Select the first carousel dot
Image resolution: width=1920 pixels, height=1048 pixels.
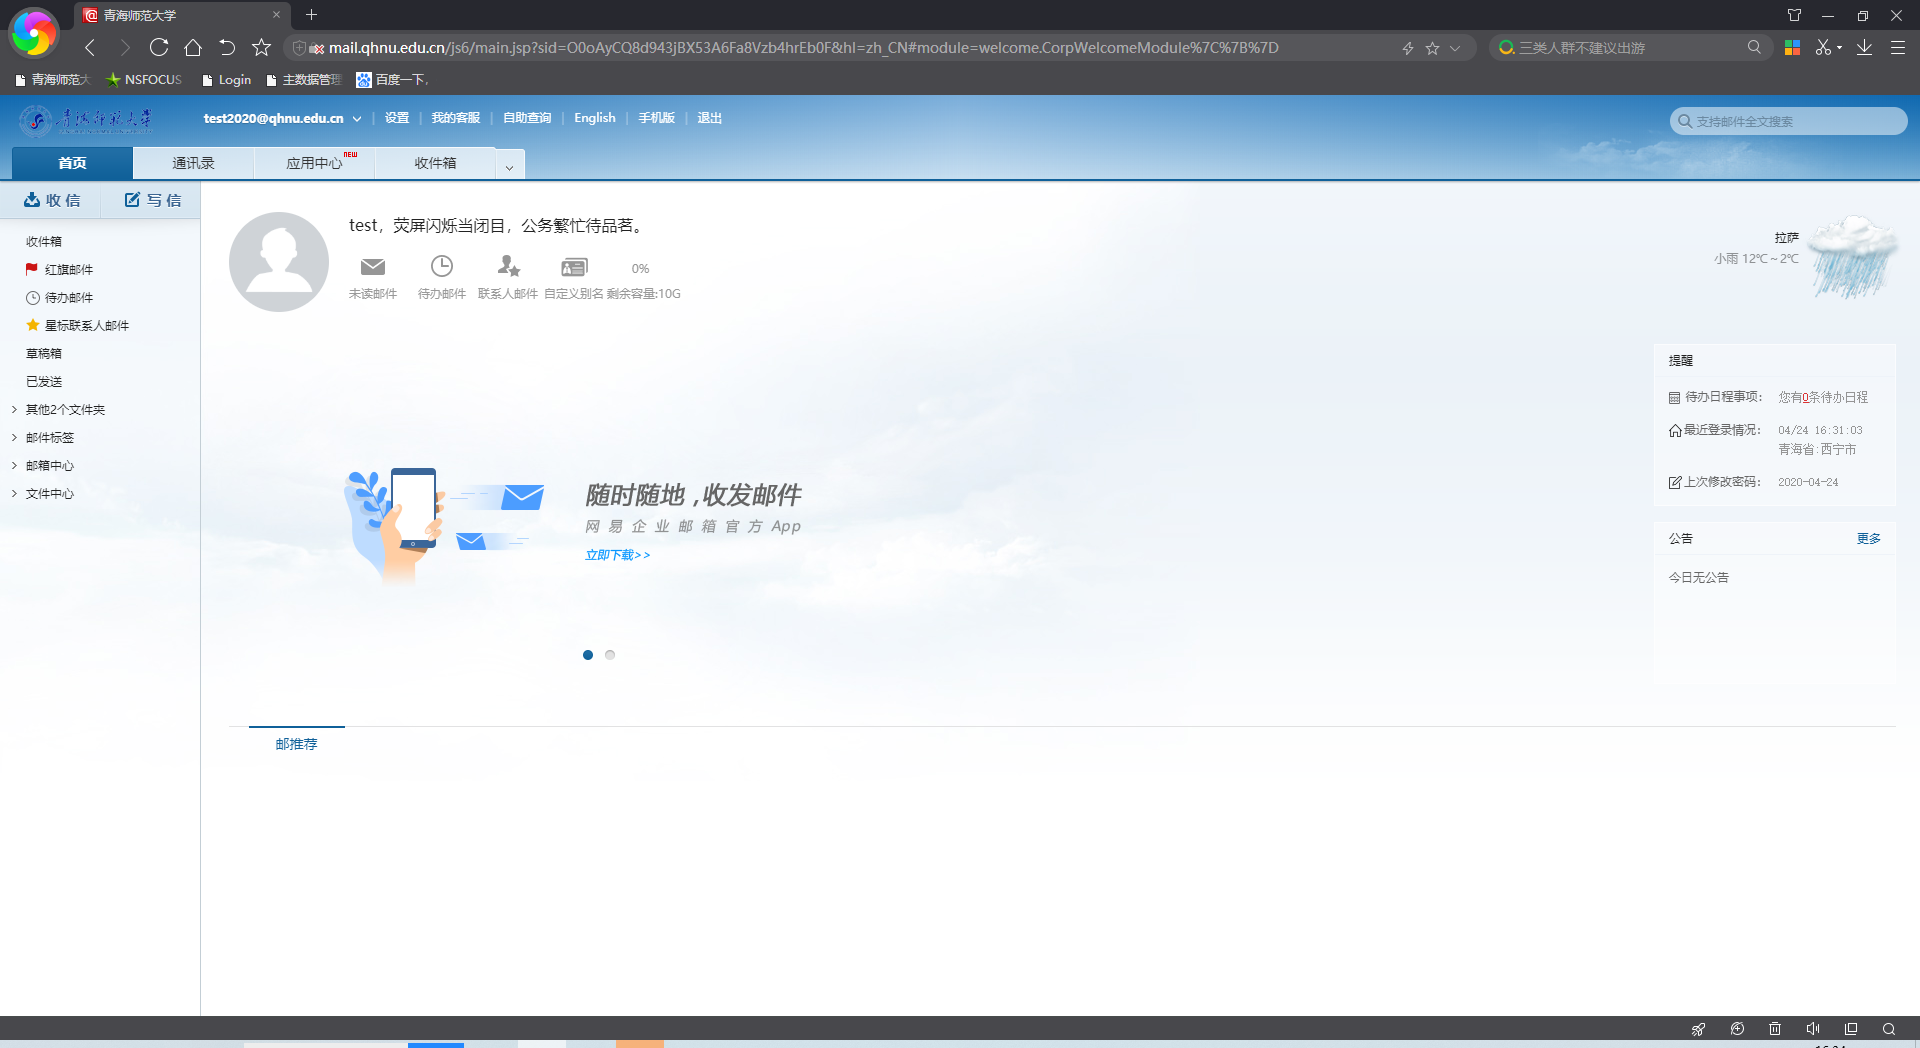click(x=588, y=655)
